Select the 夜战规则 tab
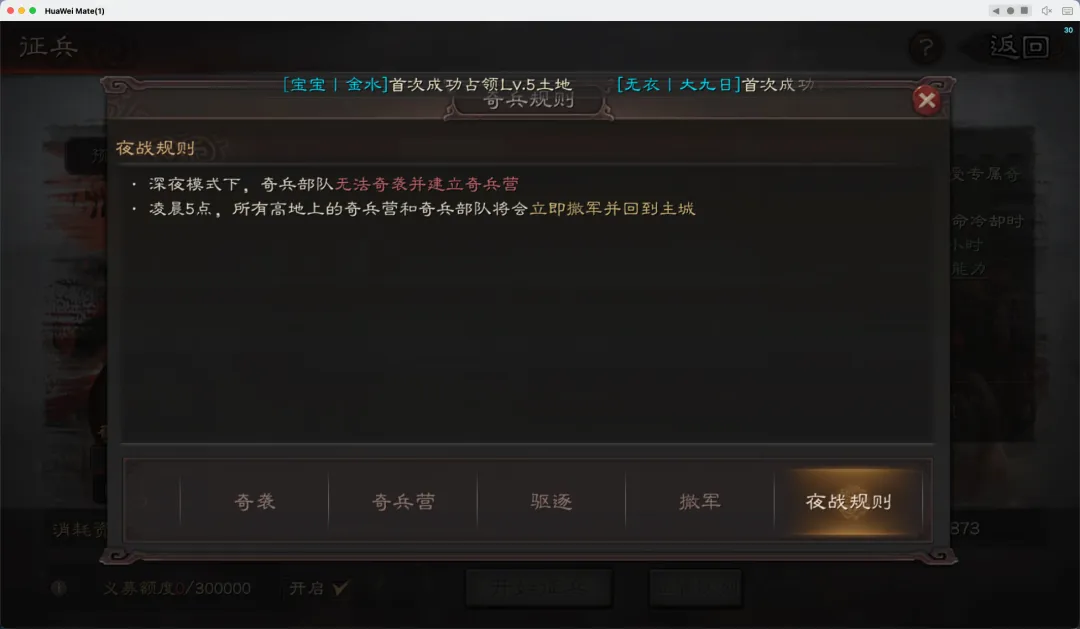 click(849, 502)
